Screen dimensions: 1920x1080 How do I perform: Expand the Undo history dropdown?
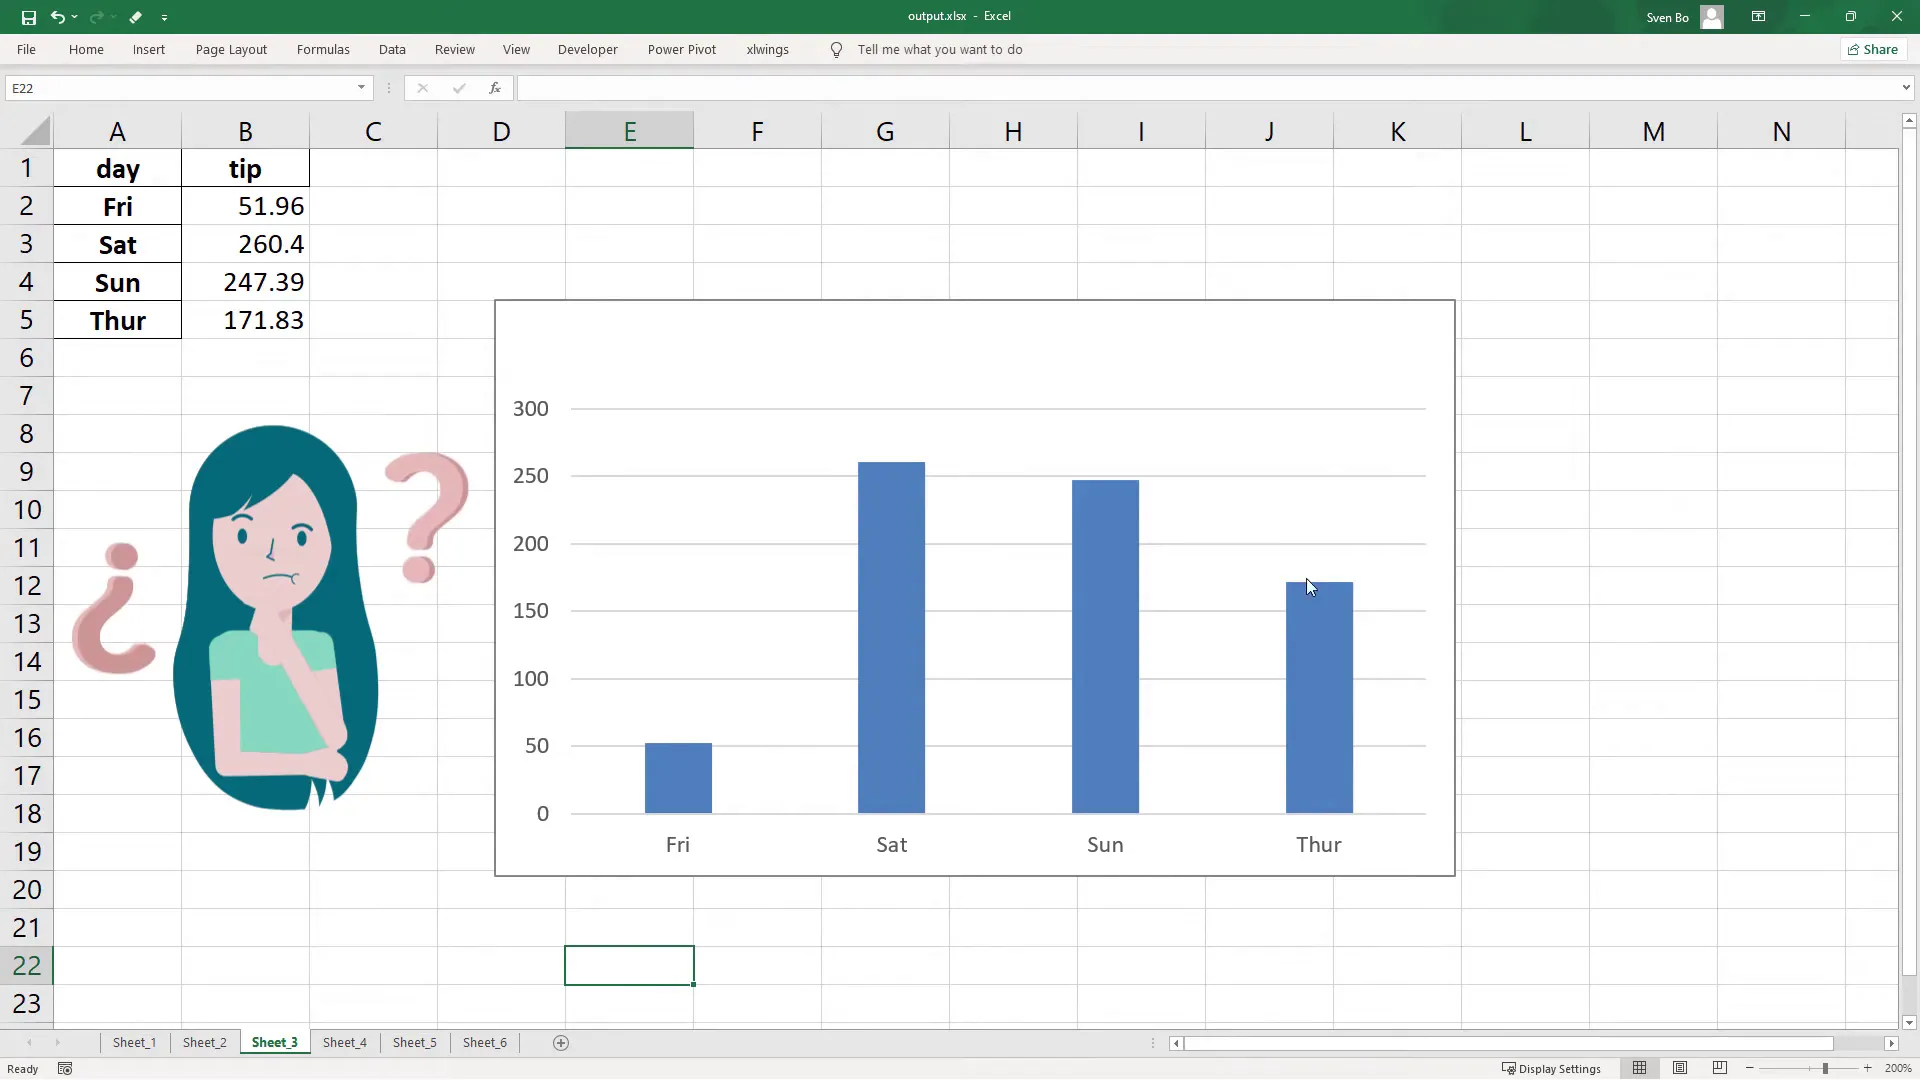(x=76, y=17)
